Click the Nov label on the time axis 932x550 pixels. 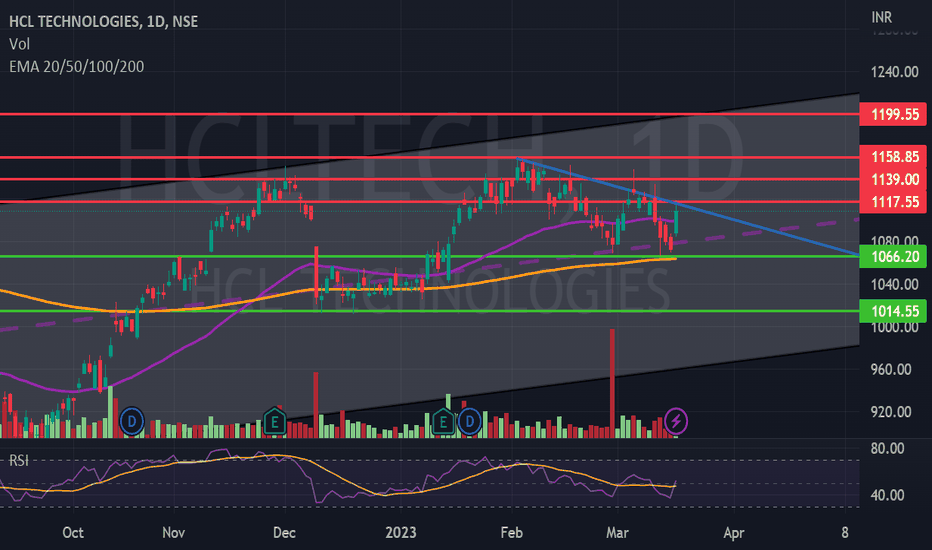[x=174, y=533]
